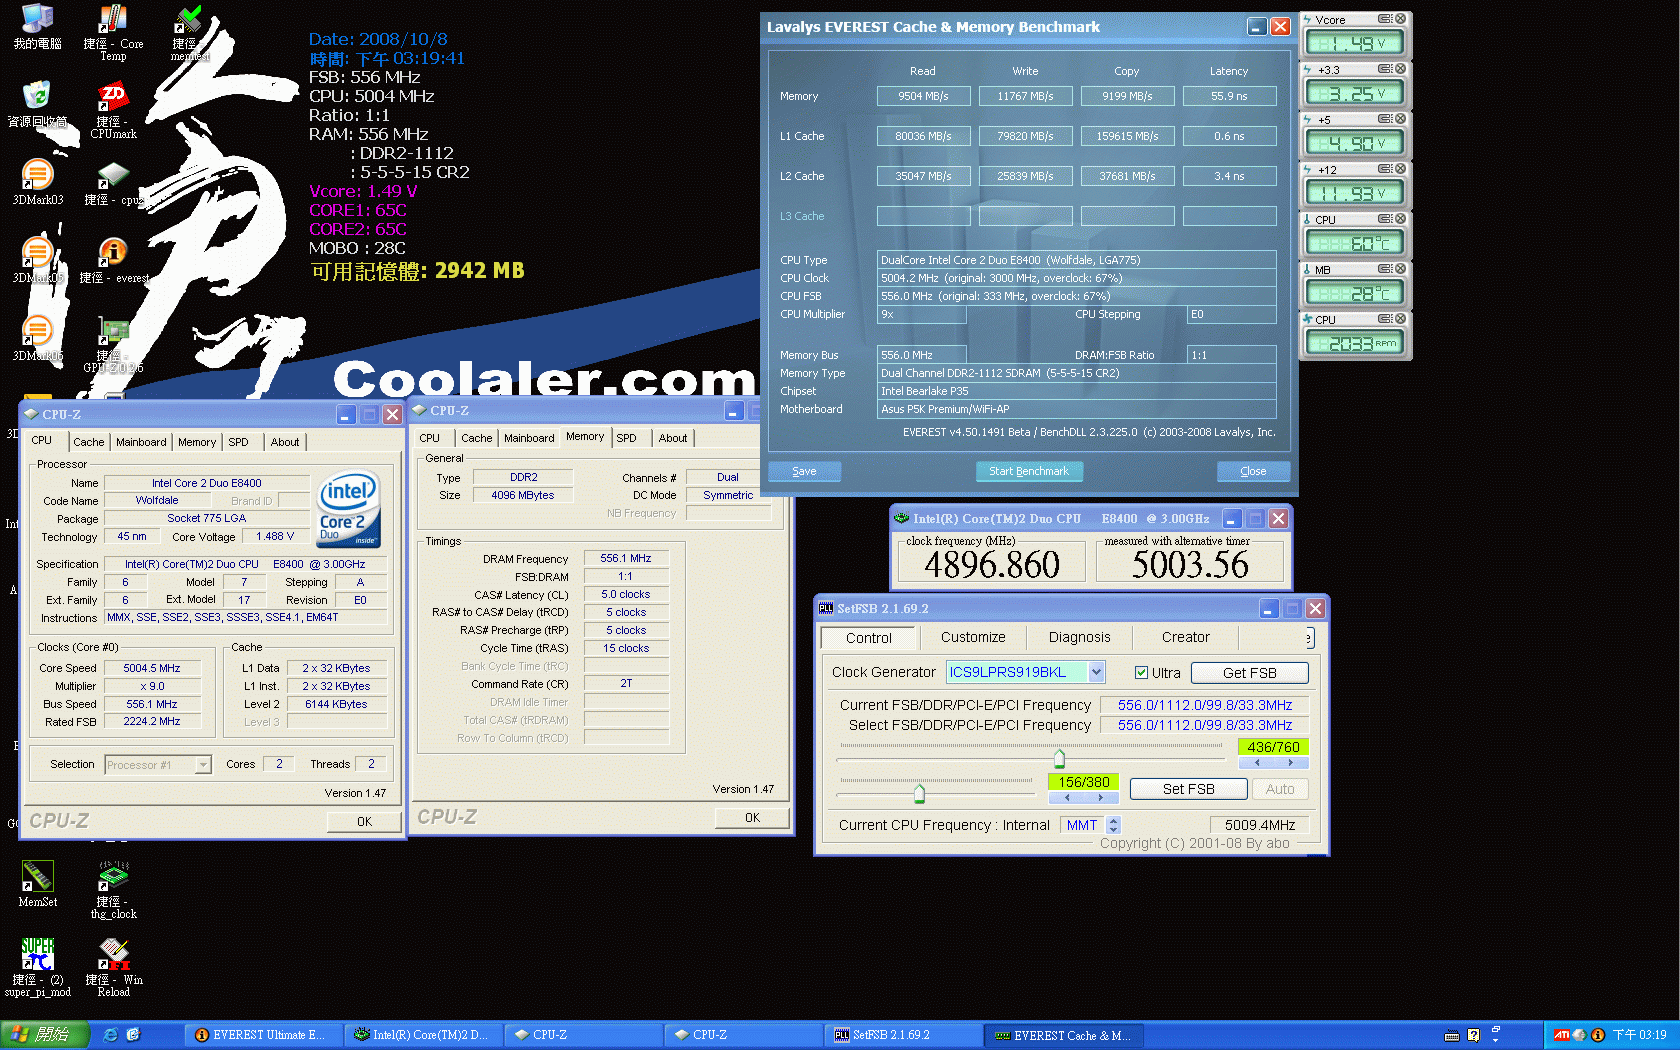Click the ATI tray icon in system tray
Image resolution: width=1680 pixels, height=1050 pixels.
click(x=1561, y=1035)
